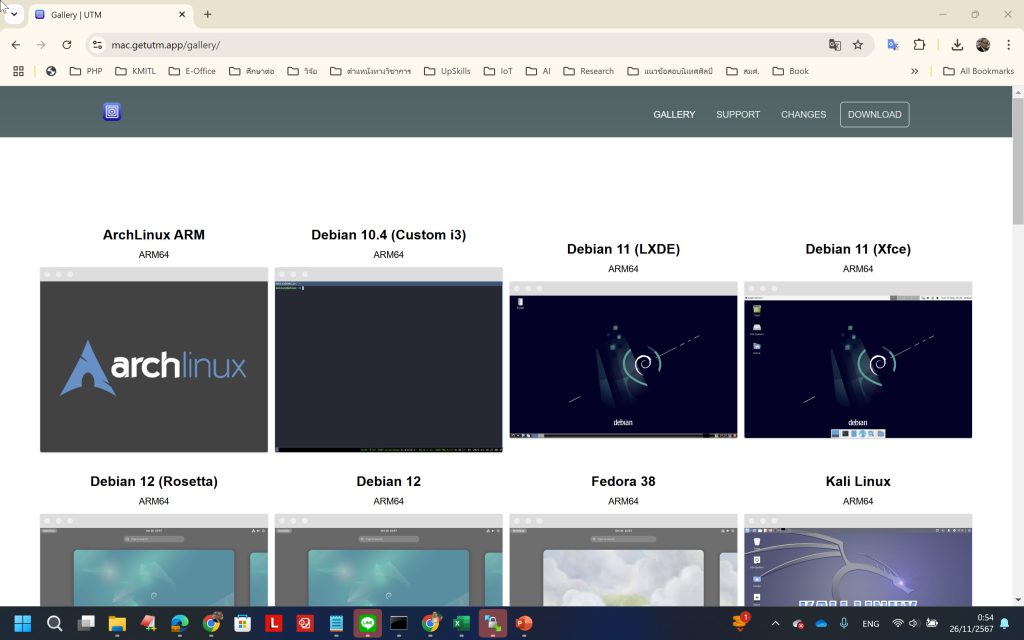Open the KMITL bookmarks folder
The width and height of the screenshot is (1024, 640).
click(x=135, y=71)
